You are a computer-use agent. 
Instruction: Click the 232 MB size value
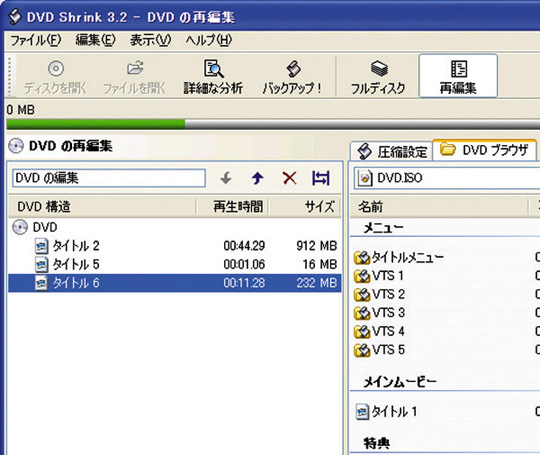pyautogui.click(x=316, y=283)
